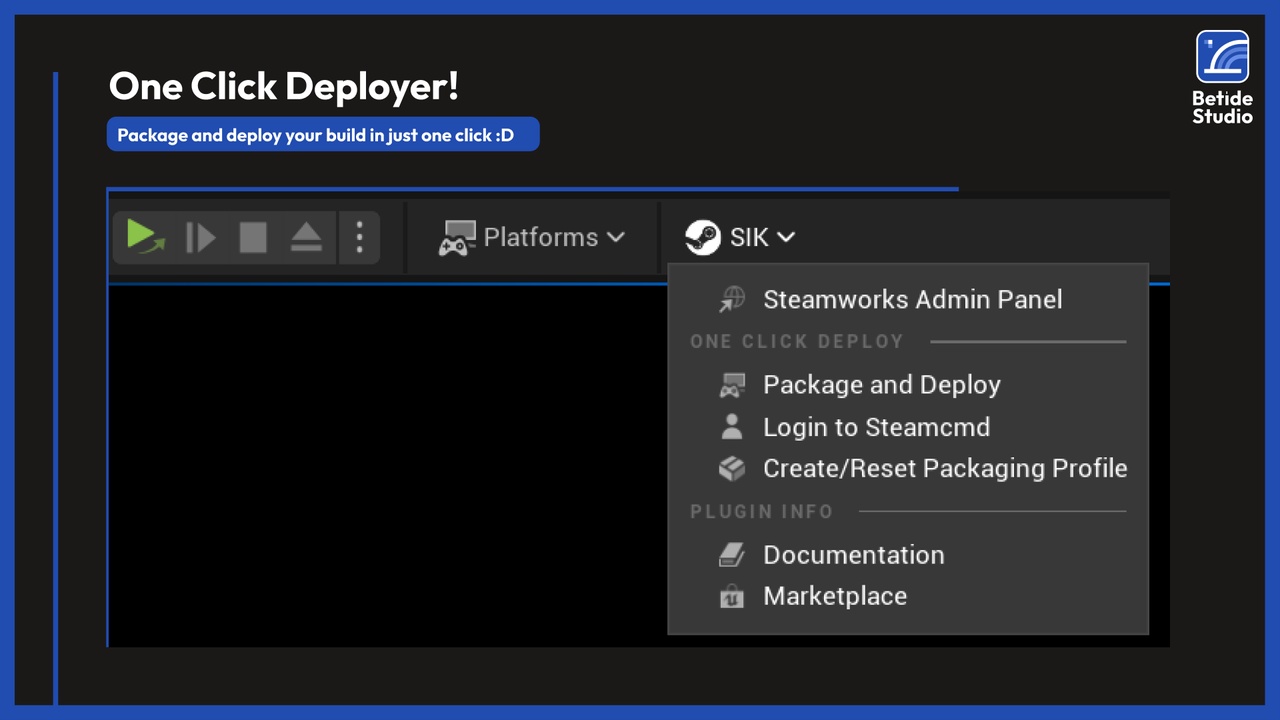The height and width of the screenshot is (720, 1280).
Task: Click the Skip/Frame Advance icon
Action: (200, 237)
